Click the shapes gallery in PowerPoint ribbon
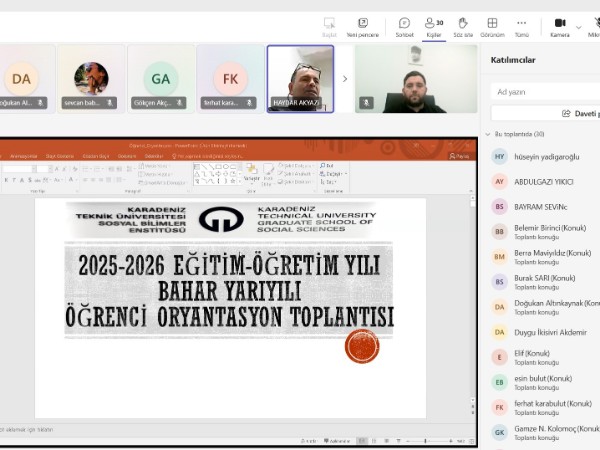Viewport: 600px width, 450px height. coord(217,174)
